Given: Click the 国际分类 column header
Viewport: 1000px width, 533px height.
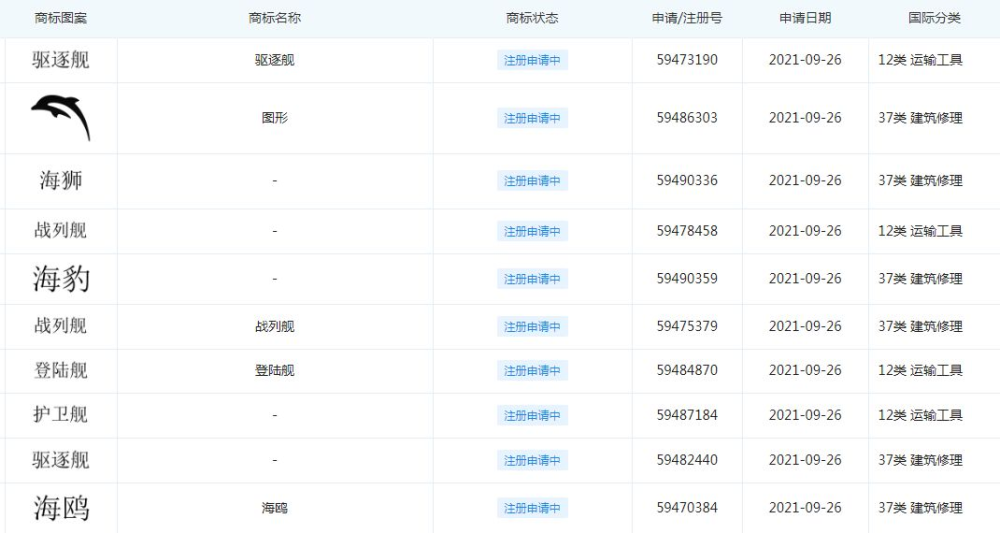Looking at the screenshot, I should click(934, 18).
